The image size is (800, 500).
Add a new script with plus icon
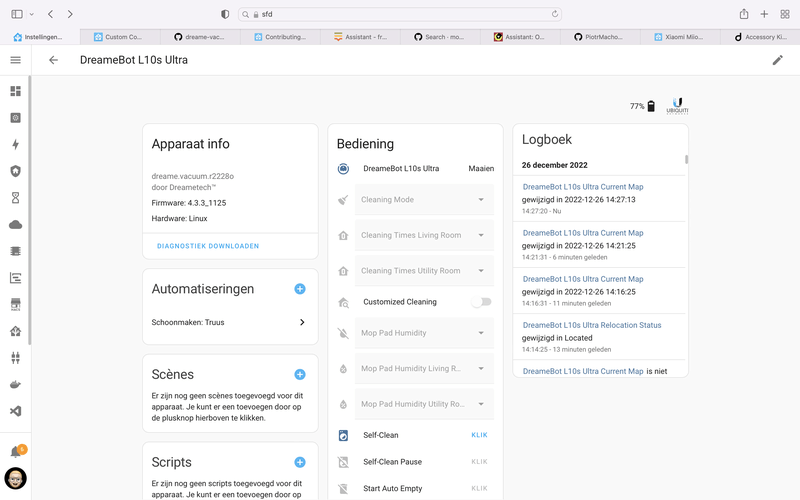(300, 462)
